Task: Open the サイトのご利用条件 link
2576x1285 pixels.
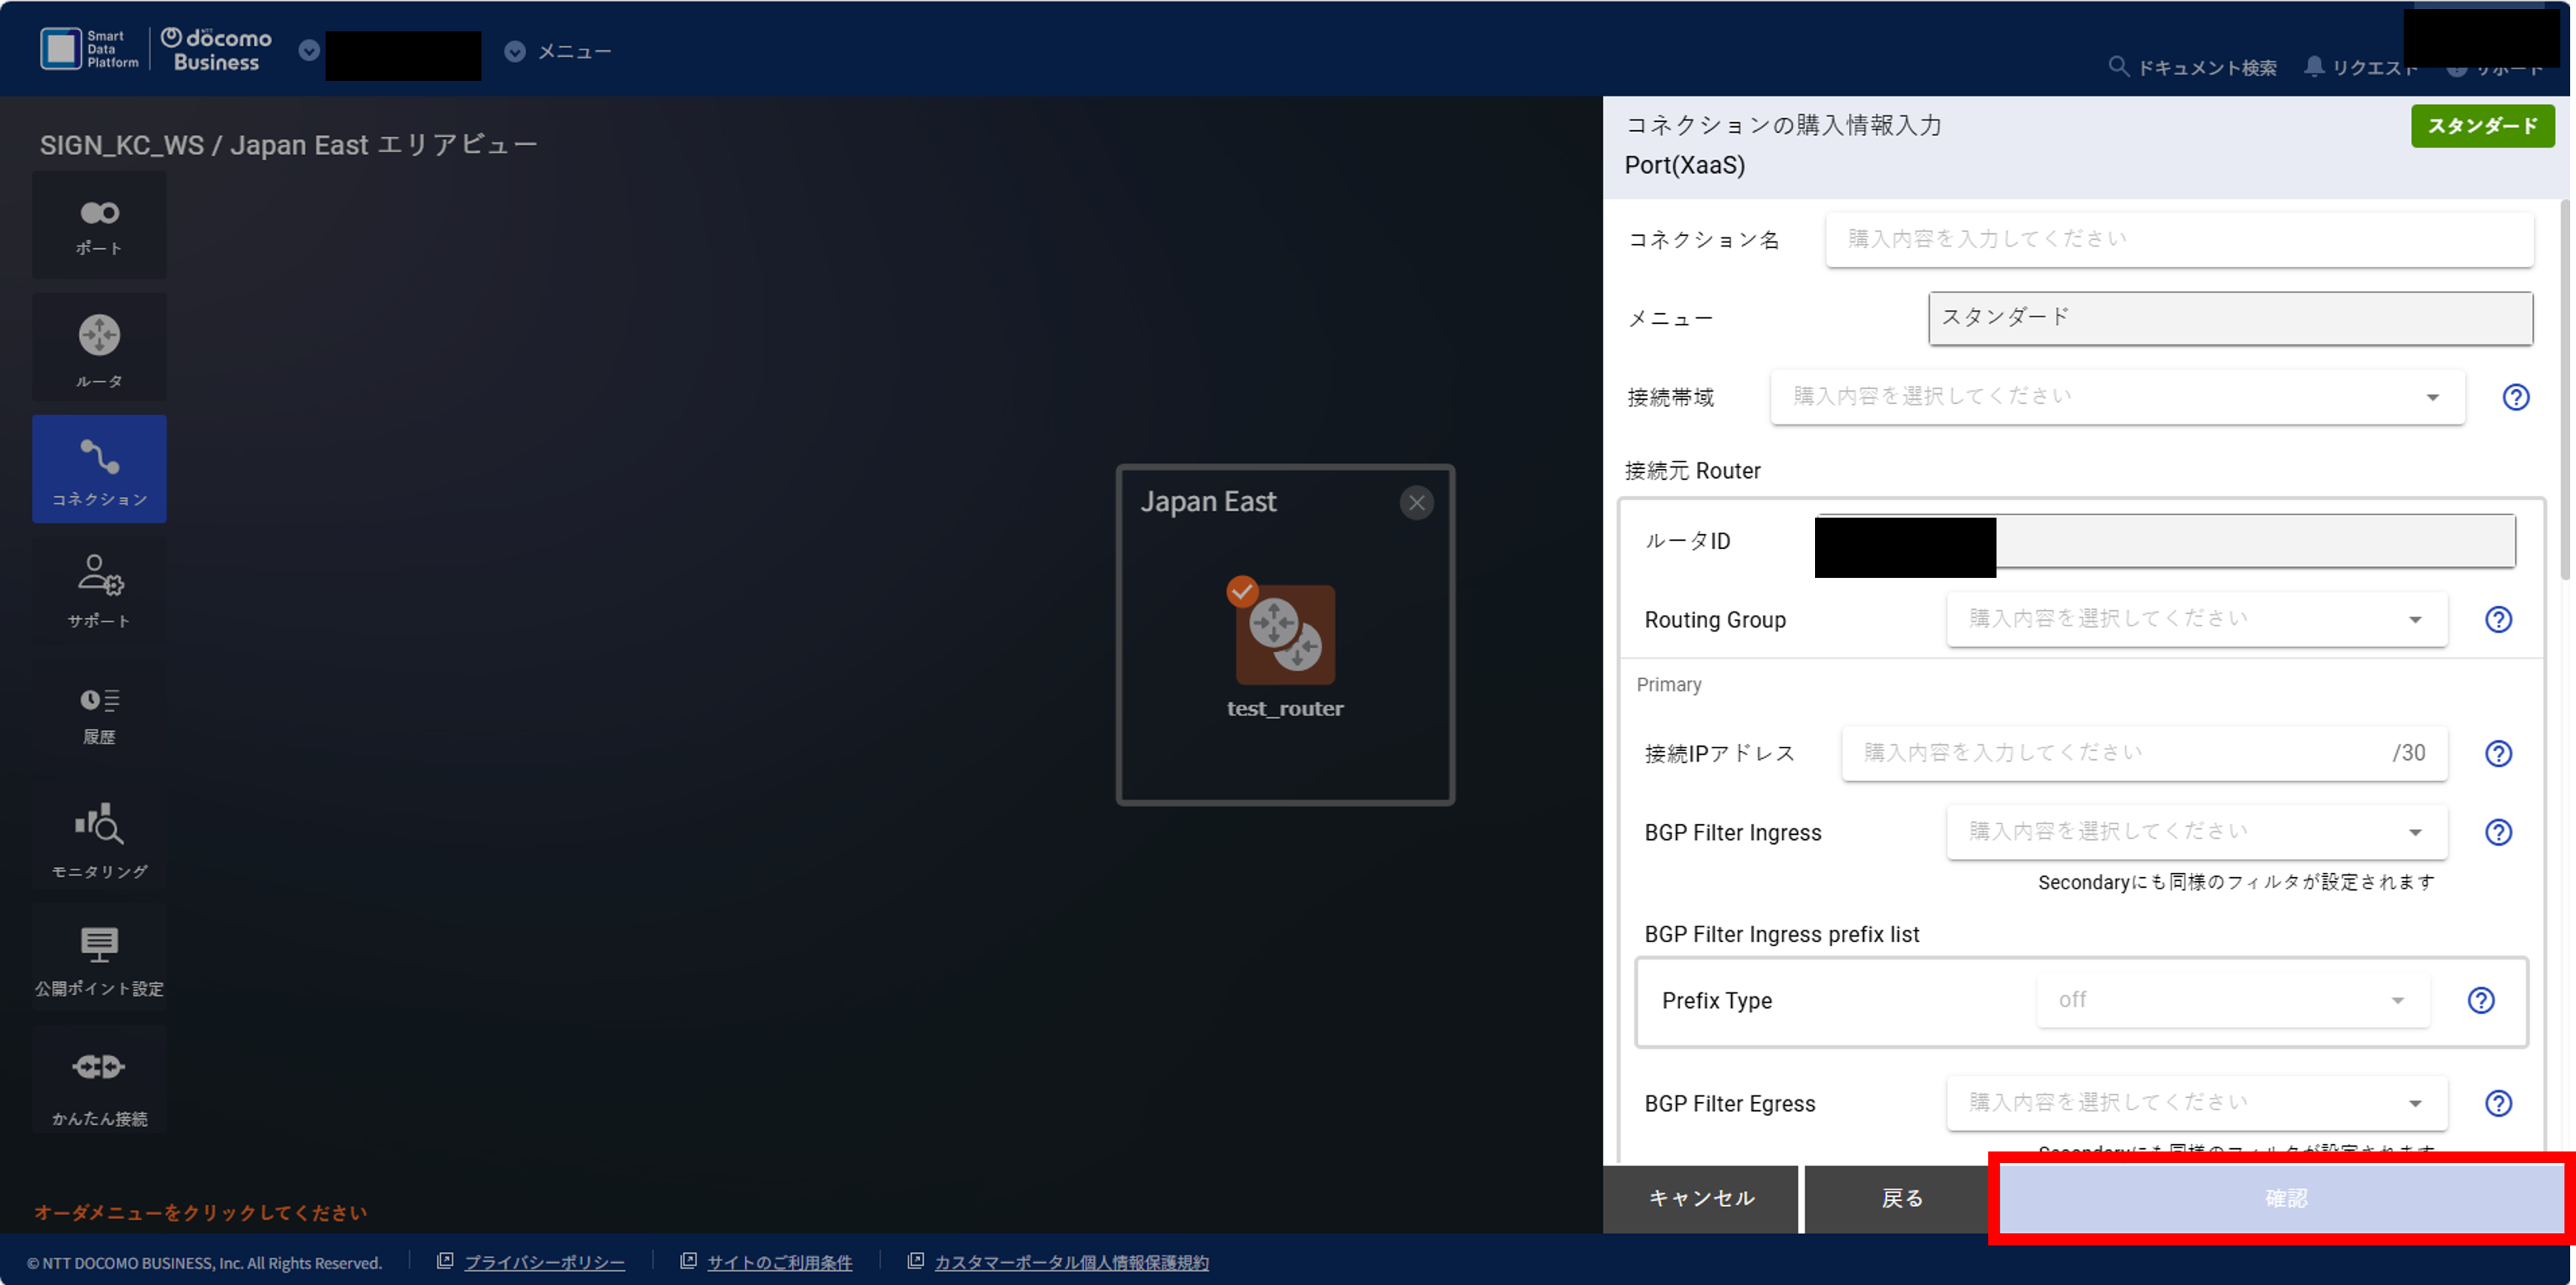Action: tap(779, 1262)
